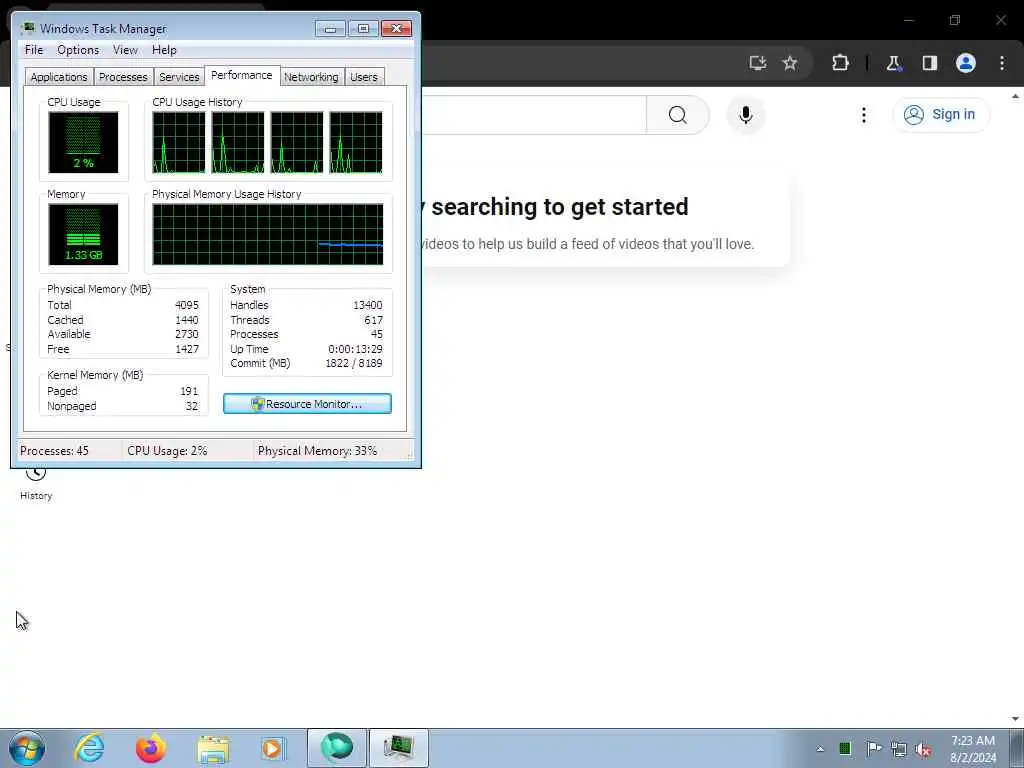The image size is (1024, 768).
Task: Click the Up Time value 0:00:13:29
Action: 355,349
